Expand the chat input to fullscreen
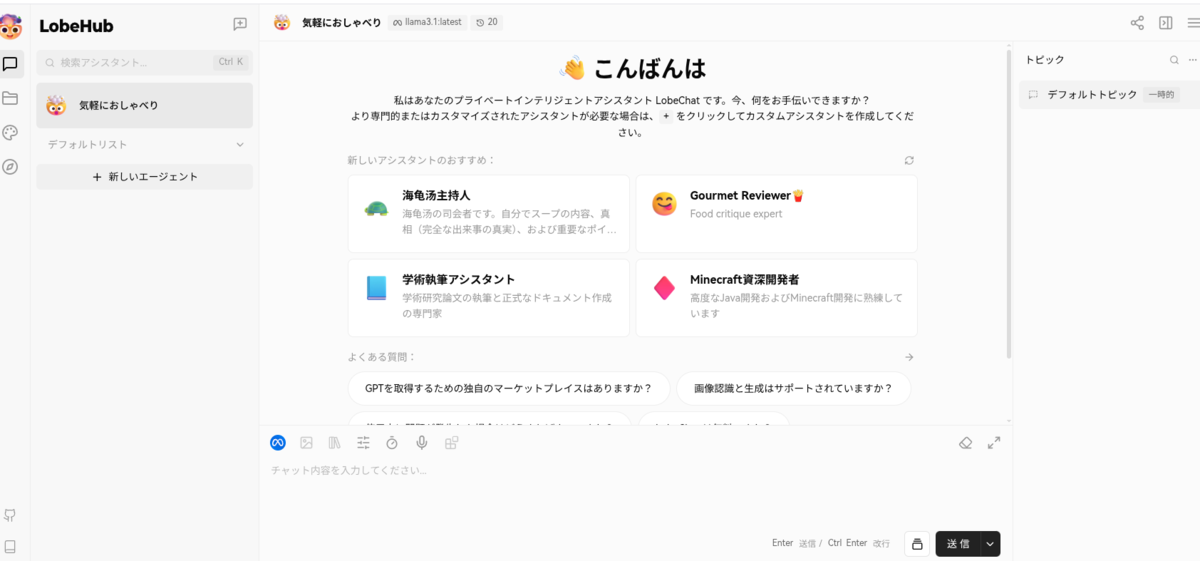The height and width of the screenshot is (561, 1200). (994, 442)
